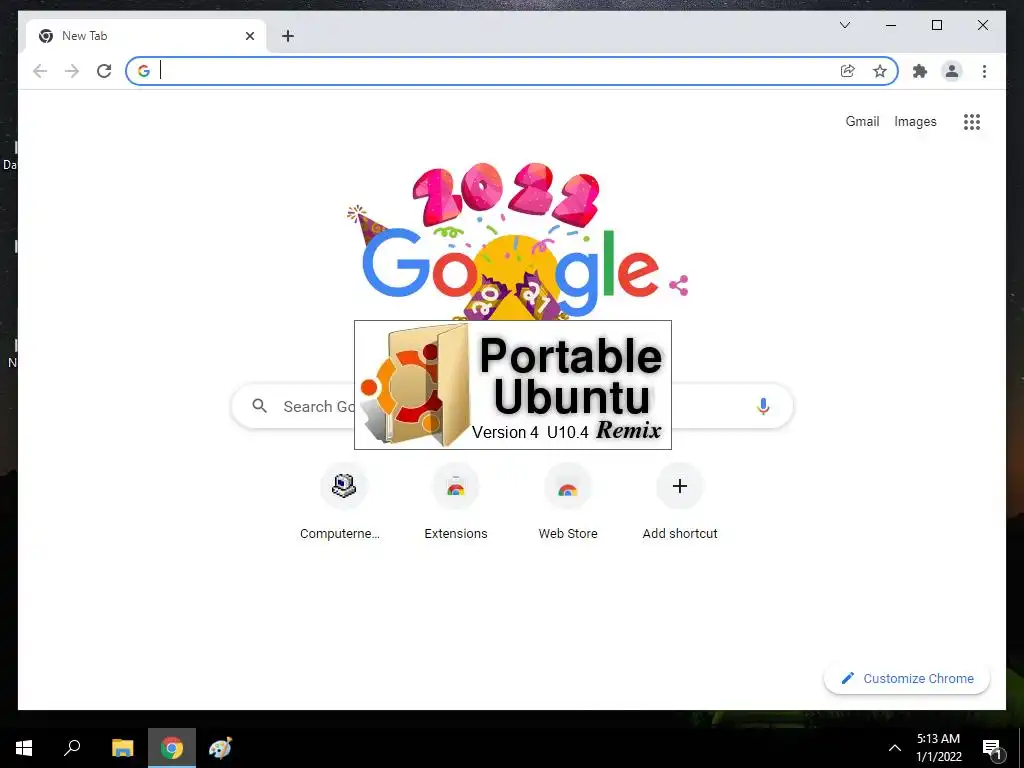1024x768 pixels.
Task: Click the Chrome taskbar icon
Action: (x=172, y=748)
